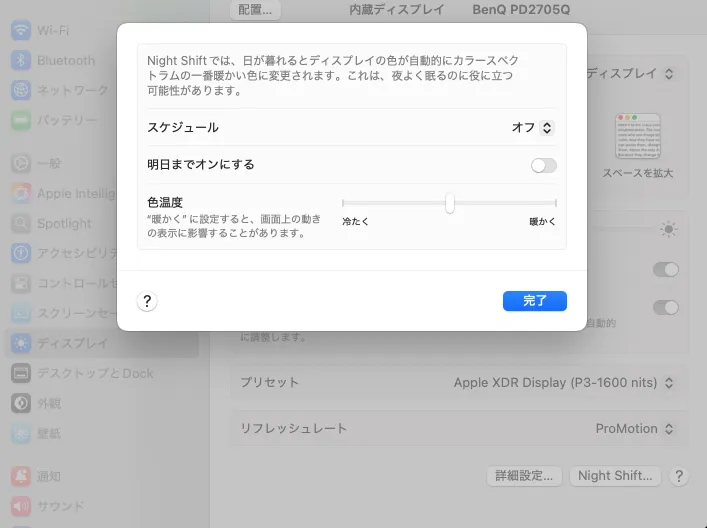The width and height of the screenshot is (707, 528).
Task: Click the スクリーンセーバ icon
Action: [21, 313]
